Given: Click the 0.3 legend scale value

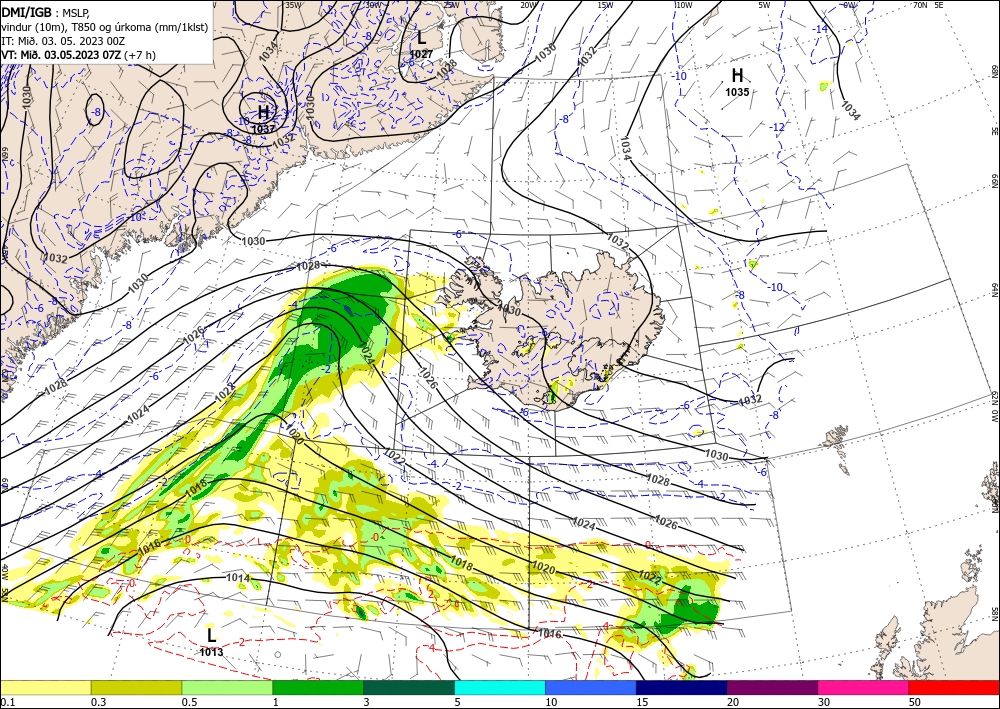Looking at the screenshot, I should tap(99, 702).
